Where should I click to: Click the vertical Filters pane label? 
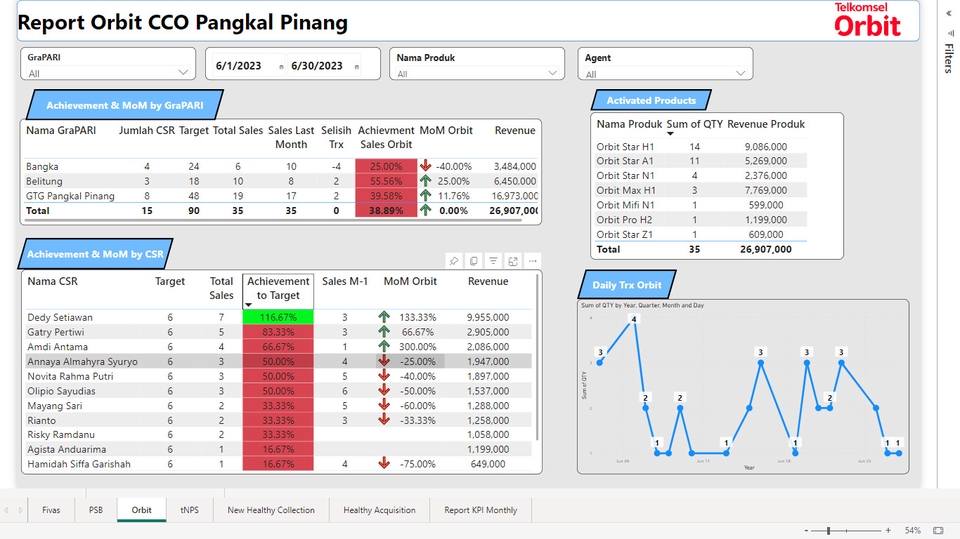point(949,58)
